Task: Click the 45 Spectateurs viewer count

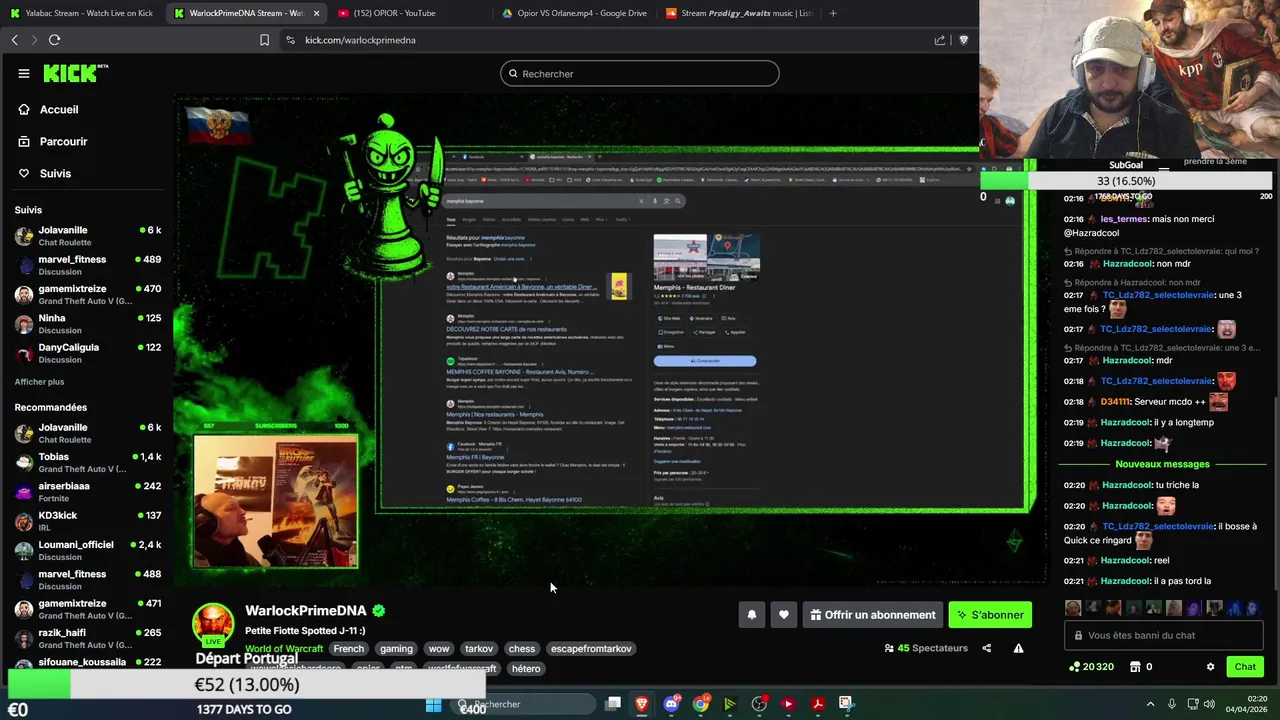Action: [x=926, y=648]
